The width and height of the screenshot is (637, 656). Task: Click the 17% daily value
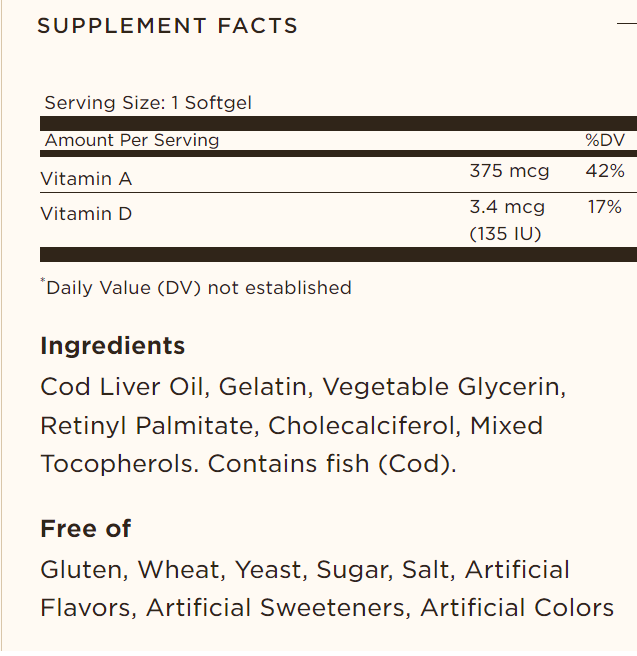(606, 207)
